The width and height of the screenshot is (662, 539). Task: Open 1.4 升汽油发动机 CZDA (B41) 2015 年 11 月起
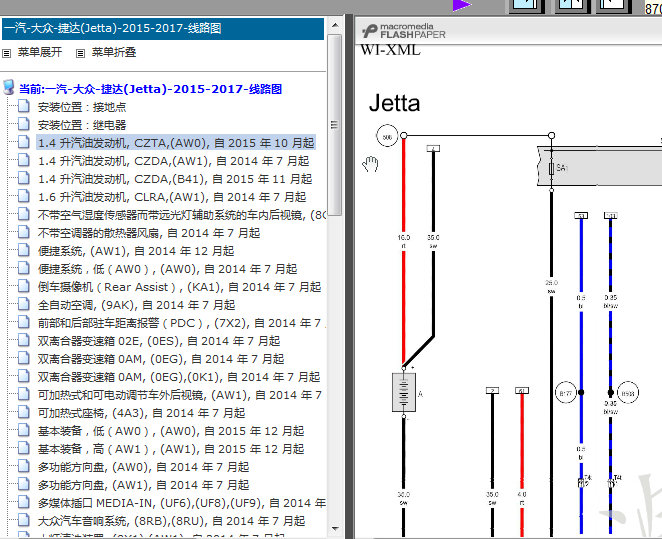[175, 179]
